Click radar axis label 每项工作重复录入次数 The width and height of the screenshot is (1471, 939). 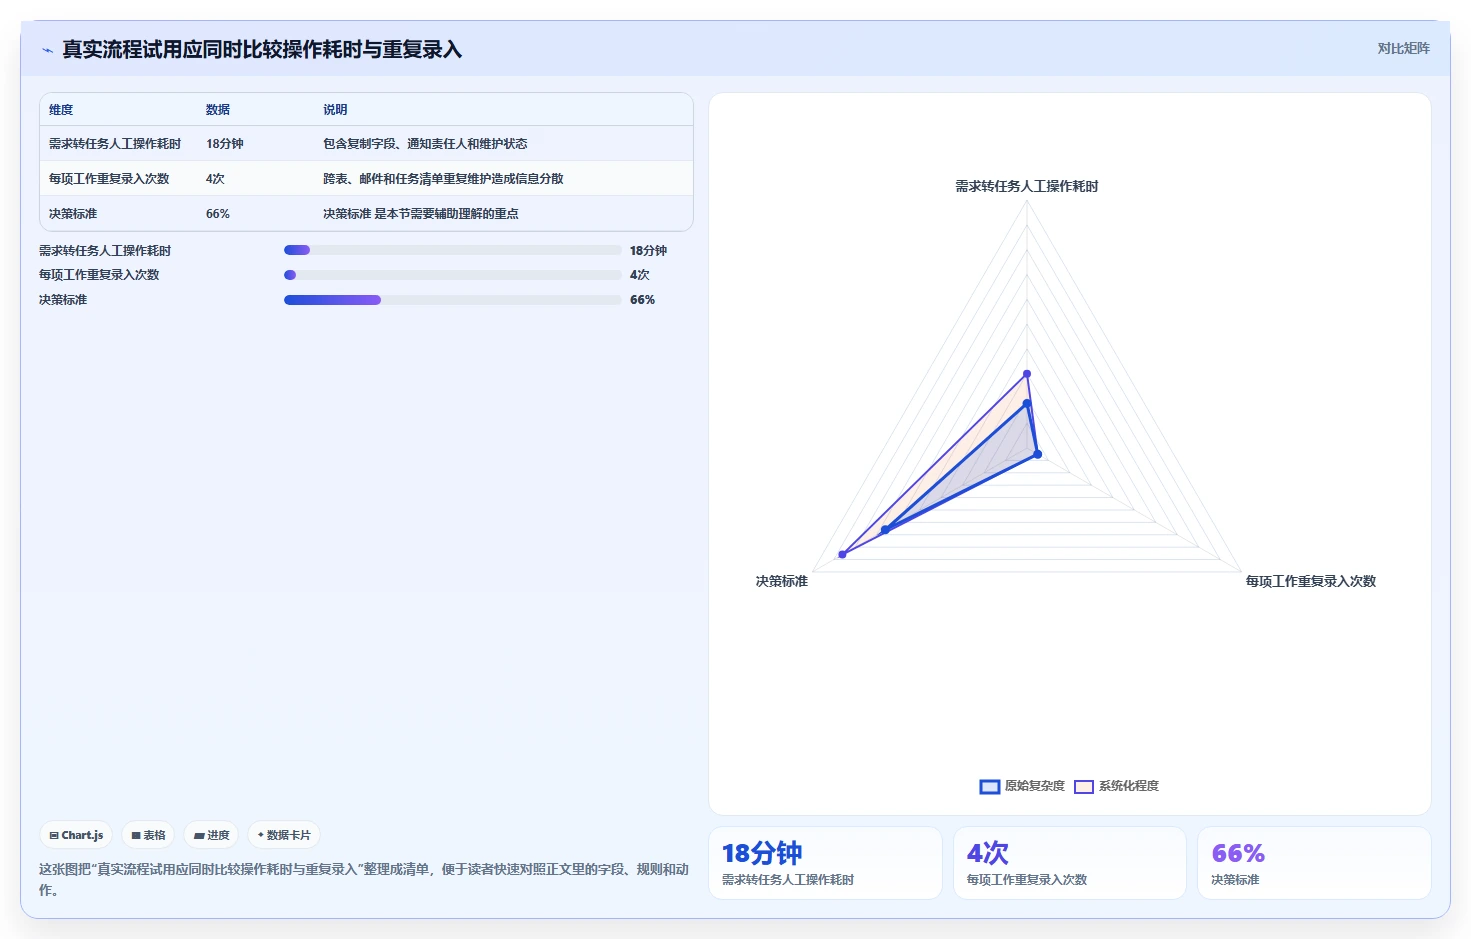click(x=1311, y=581)
